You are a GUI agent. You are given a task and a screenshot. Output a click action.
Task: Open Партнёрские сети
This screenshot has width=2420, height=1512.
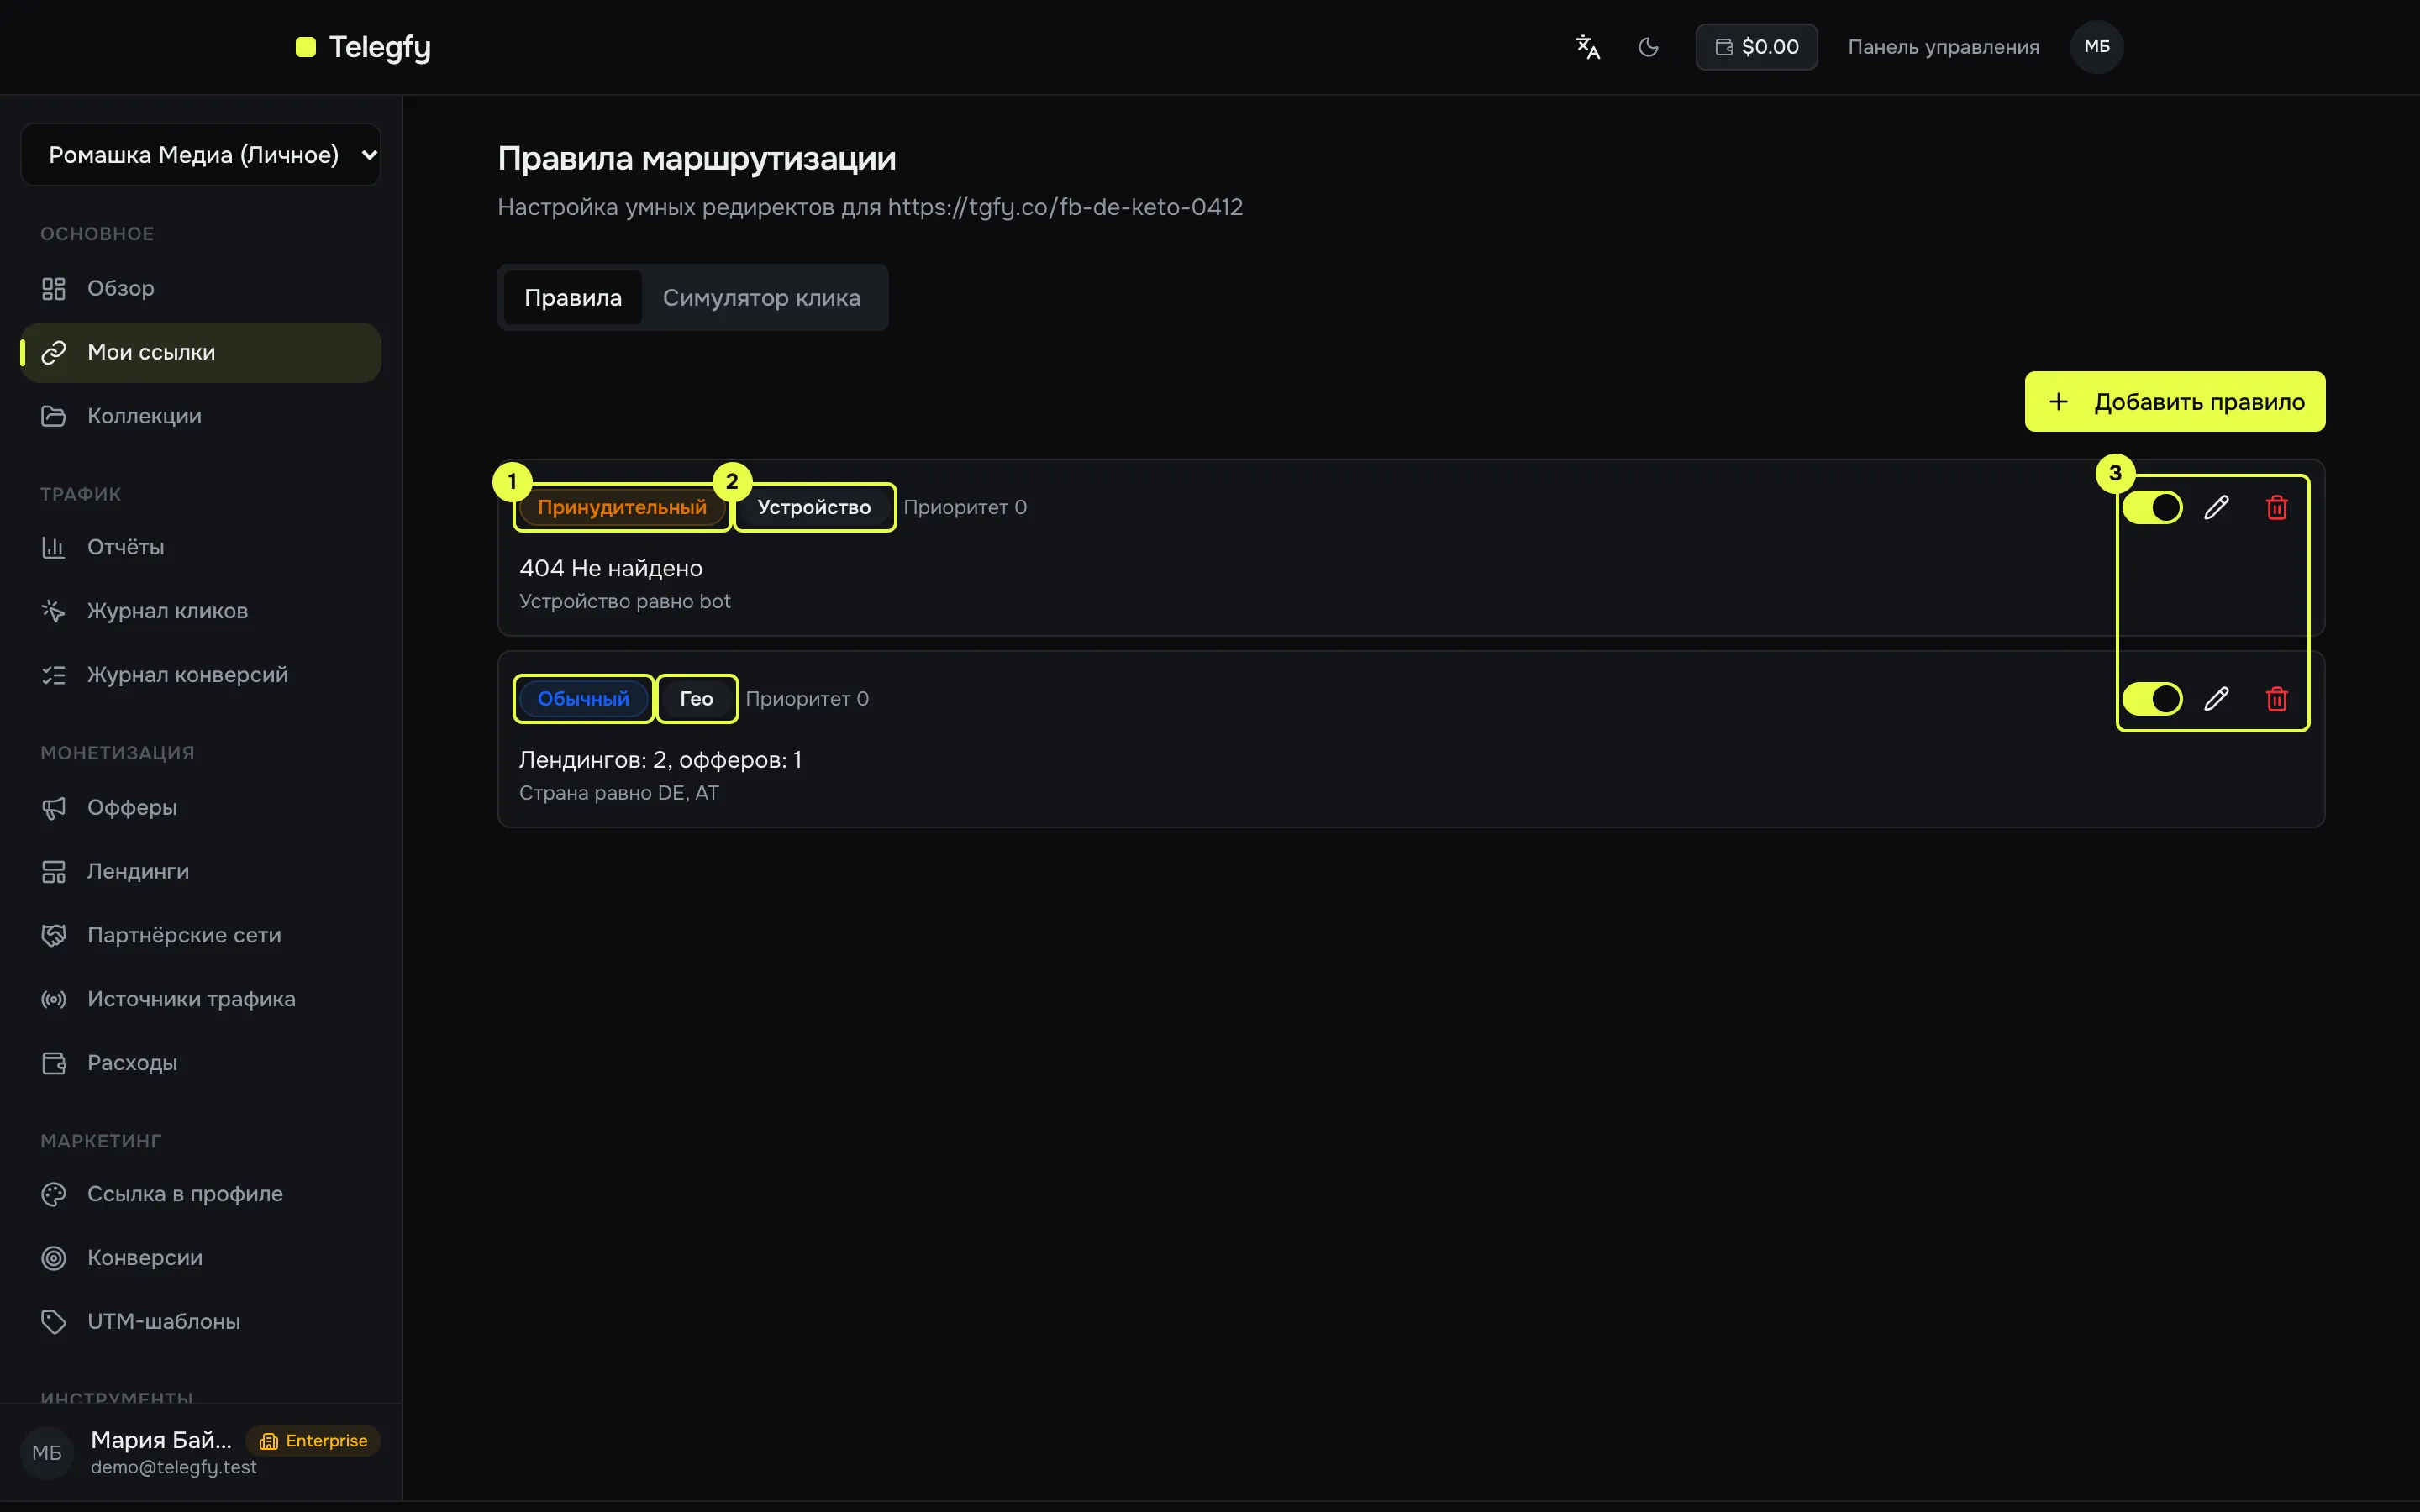tap(201, 935)
